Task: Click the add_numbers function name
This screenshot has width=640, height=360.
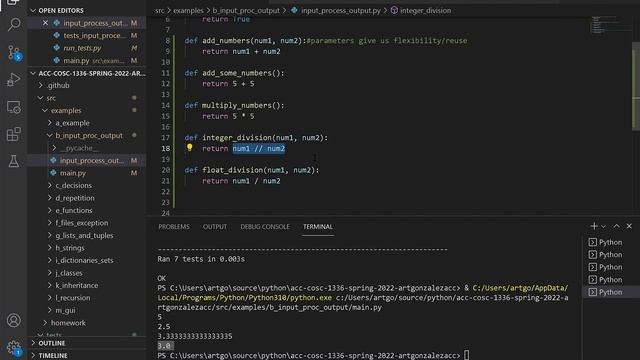Action: [x=226, y=41]
